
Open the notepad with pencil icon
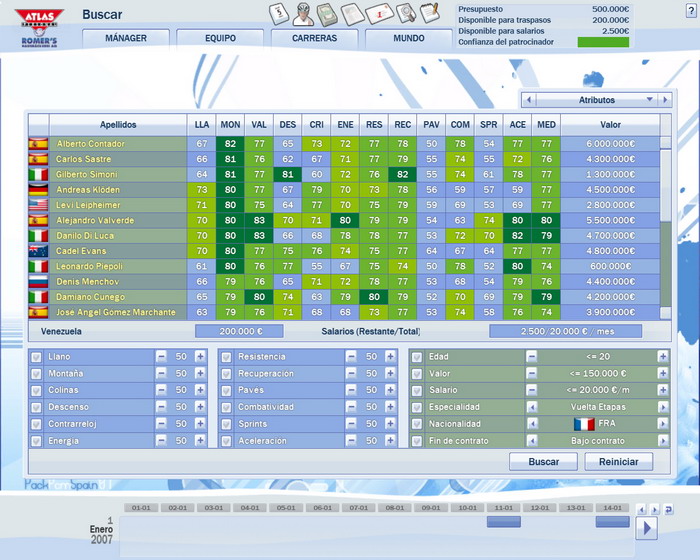430,13
